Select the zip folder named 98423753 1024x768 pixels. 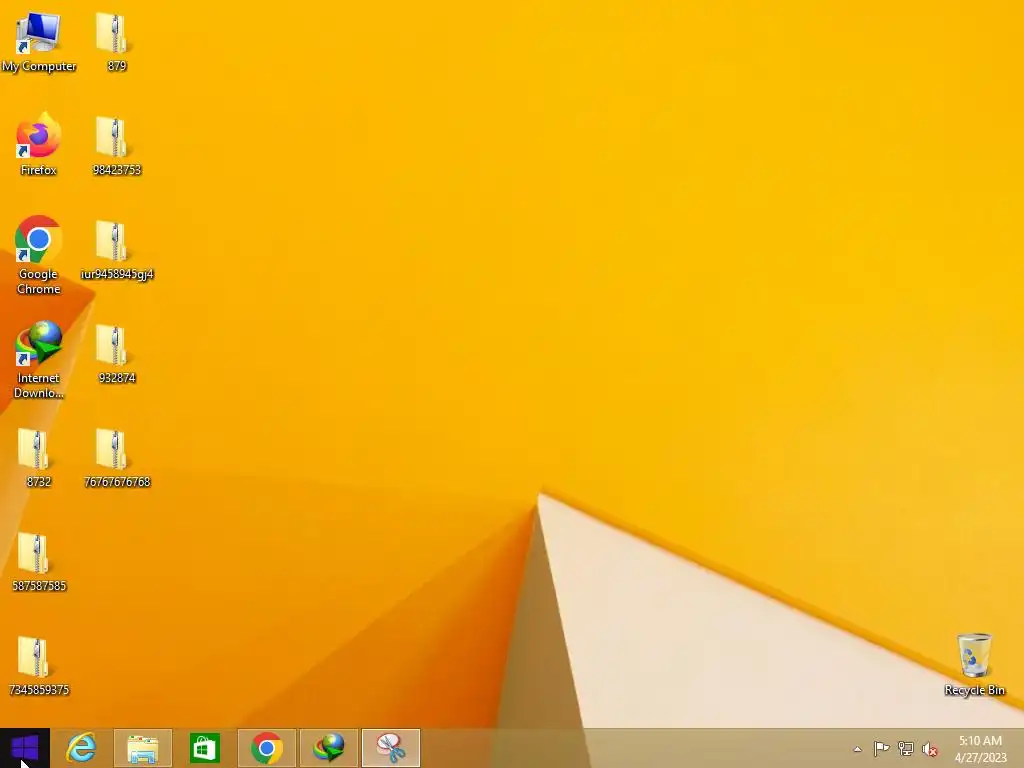coord(116,145)
